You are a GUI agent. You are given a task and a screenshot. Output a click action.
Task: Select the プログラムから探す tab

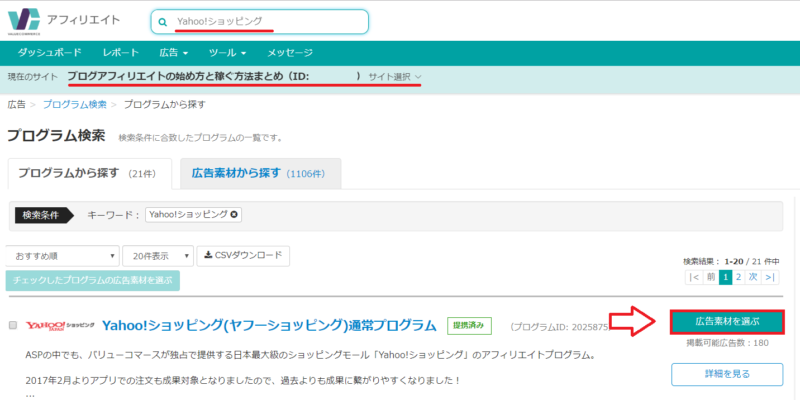[x=90, y=173]
